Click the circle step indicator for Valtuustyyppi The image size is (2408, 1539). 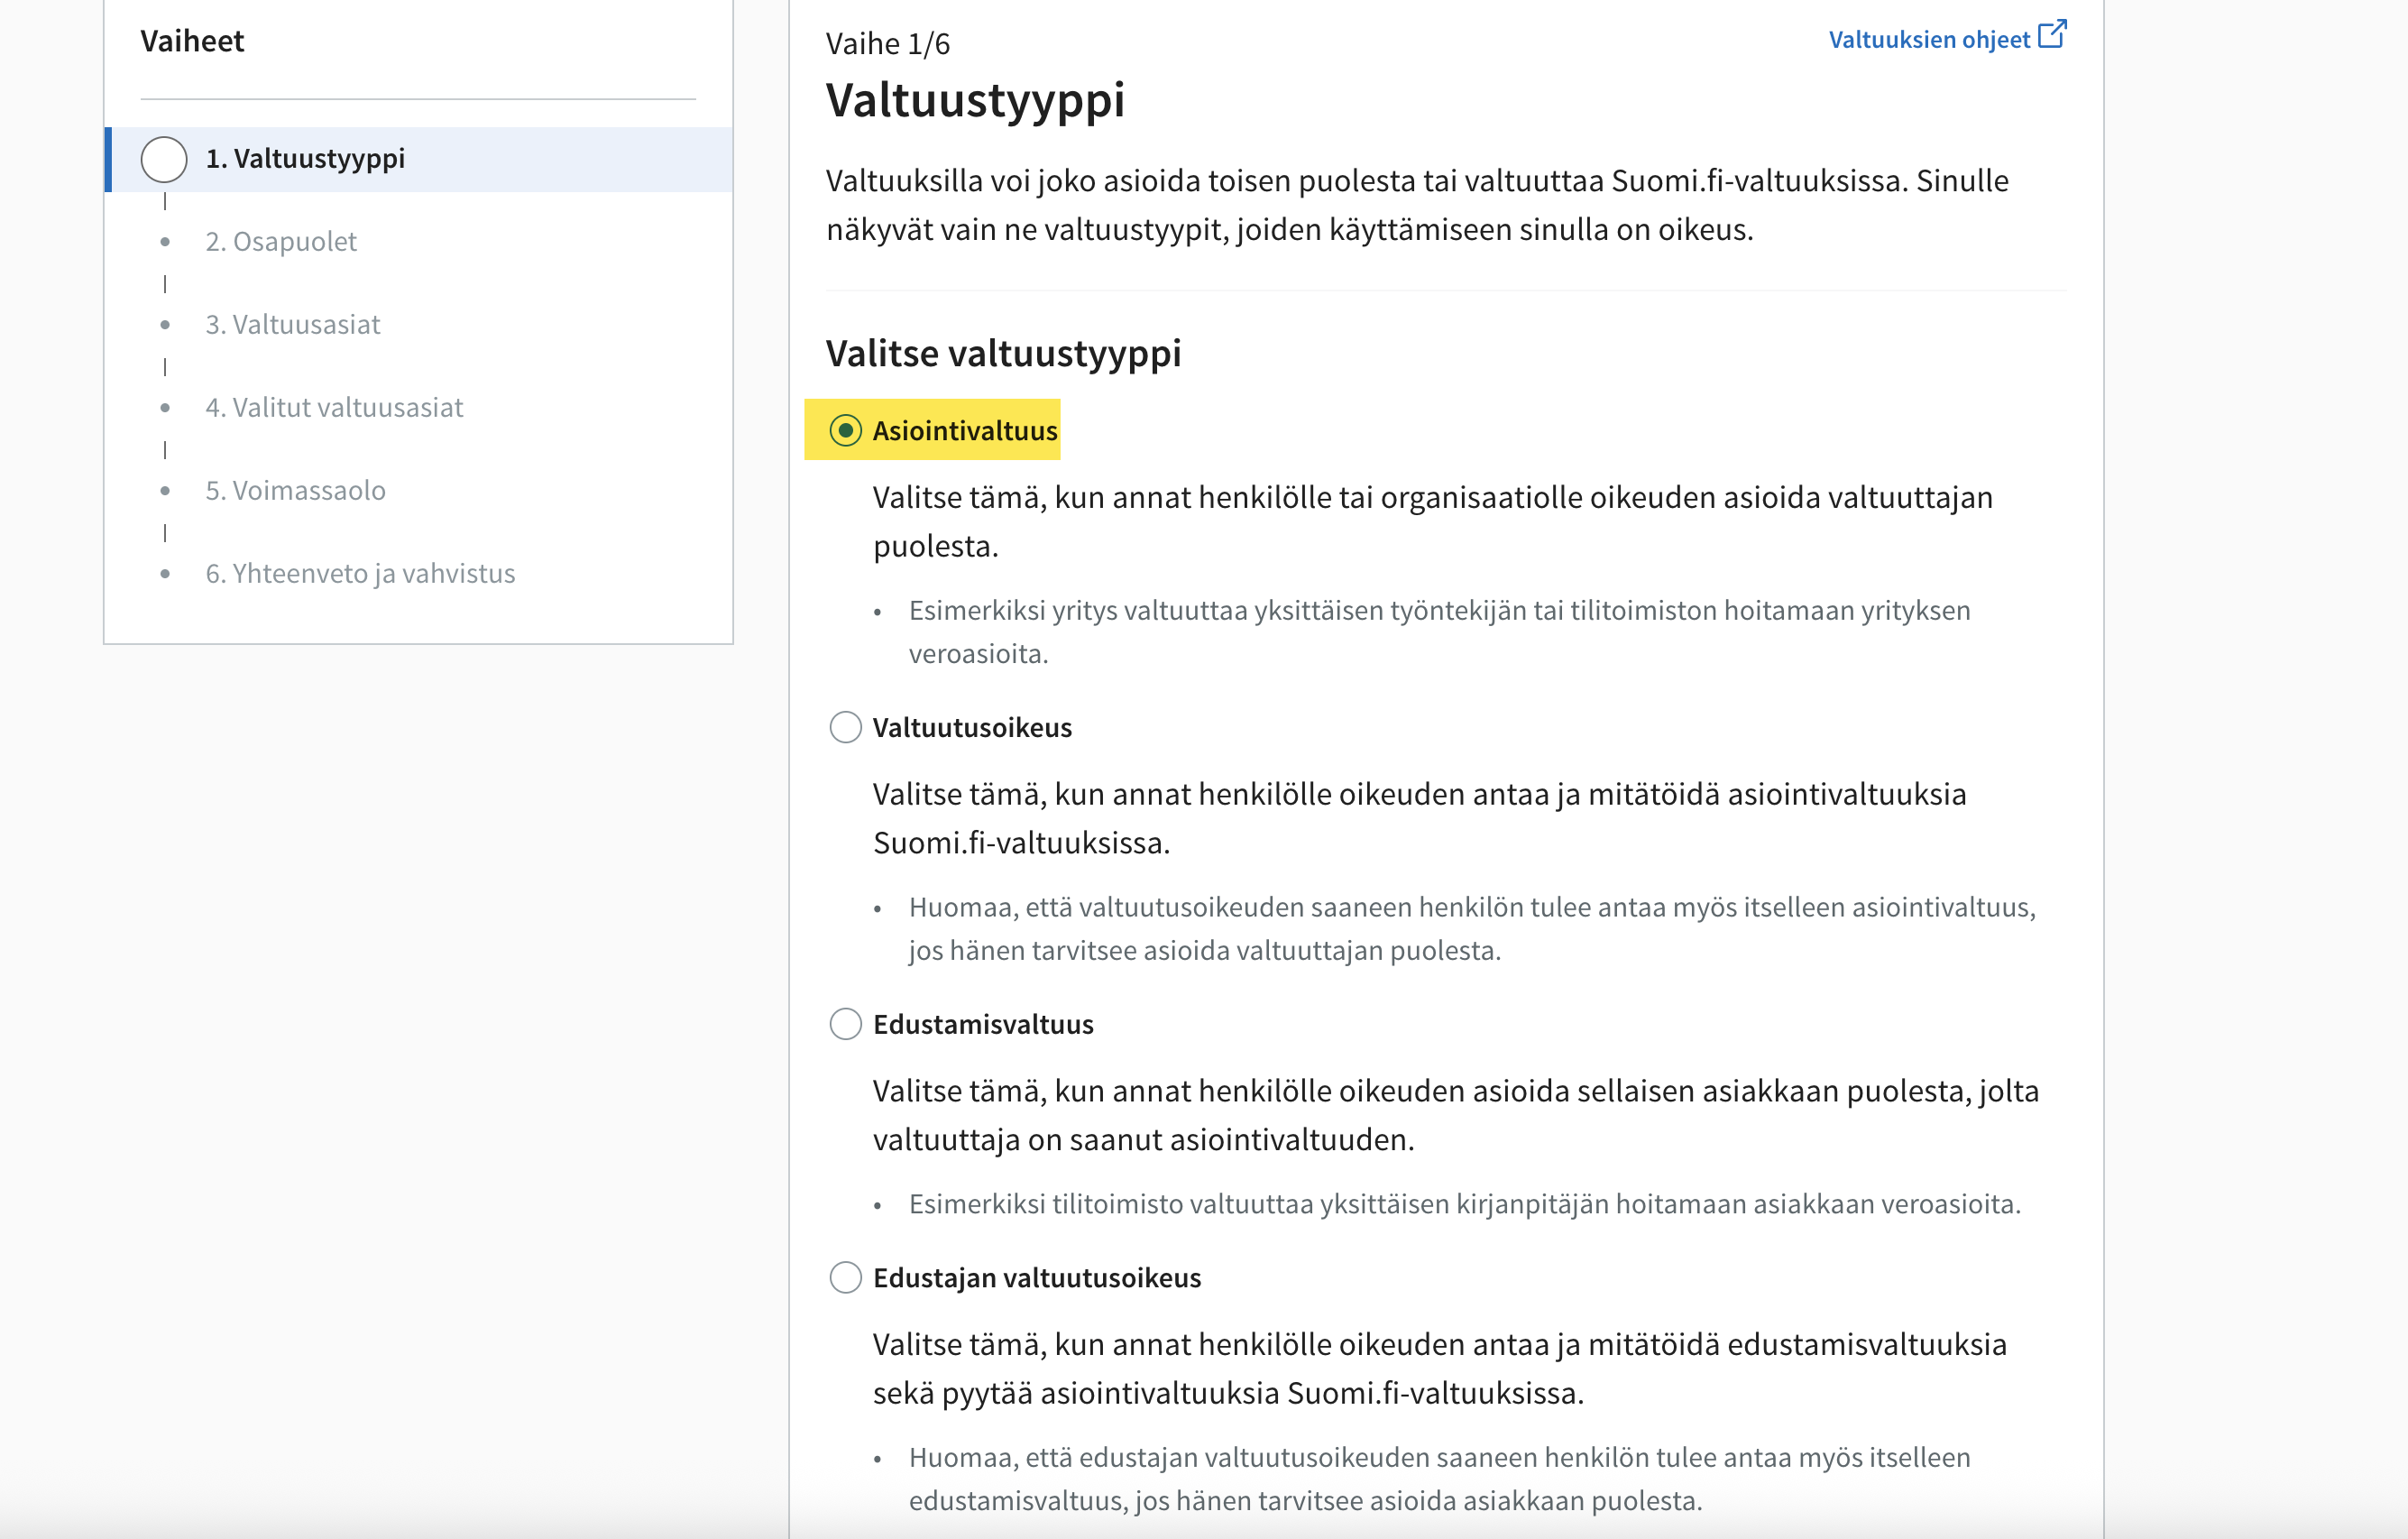pyautogui.click(x=164, y=159)
